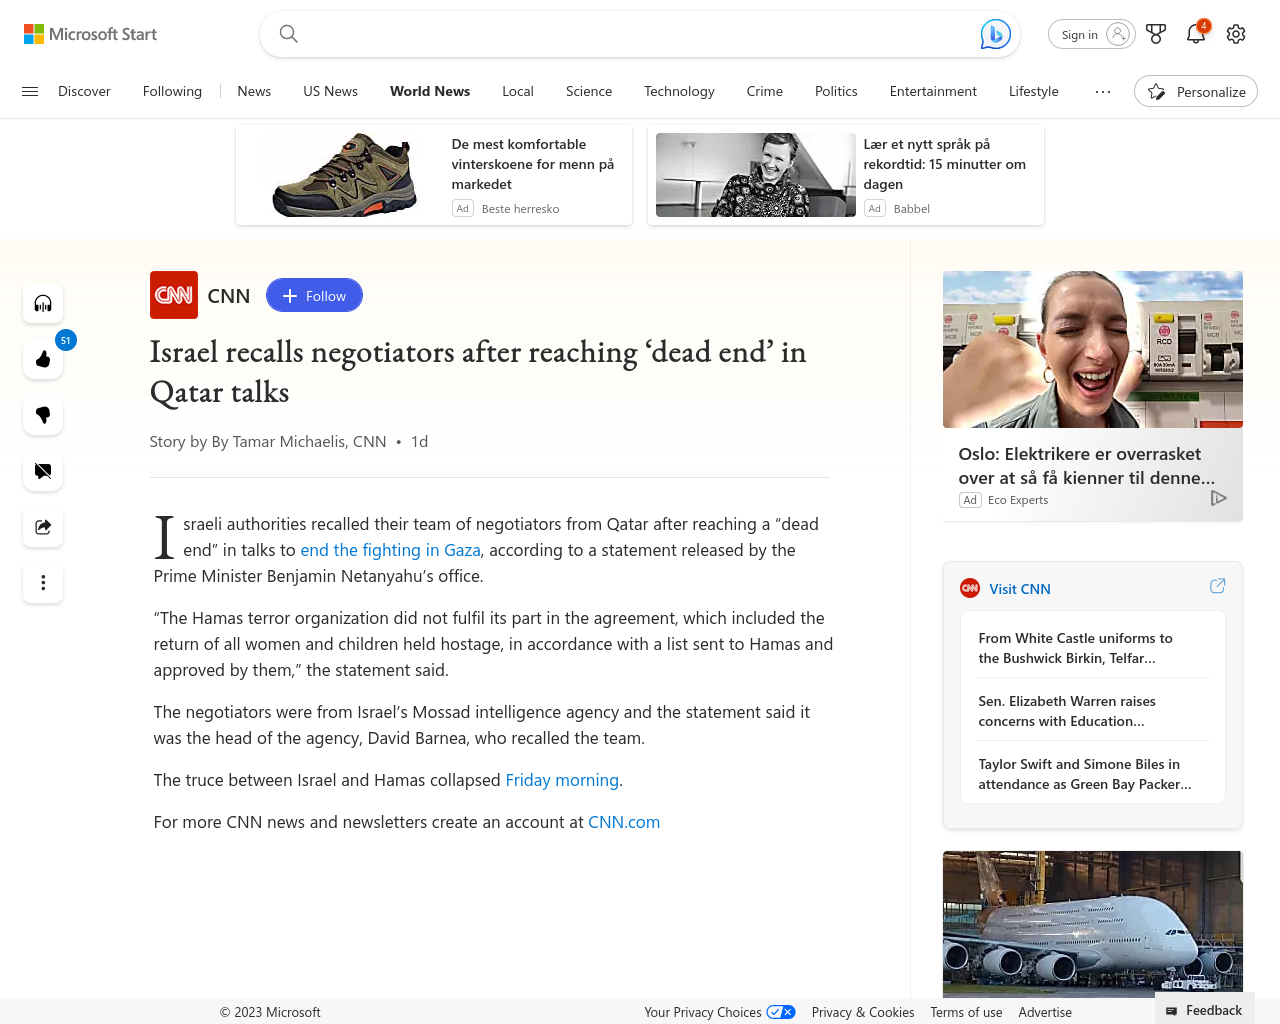The height and width of the screenshot is (1024, 1280).
Task: Click the search magnifier icon
Action: [x=289, y=34]
